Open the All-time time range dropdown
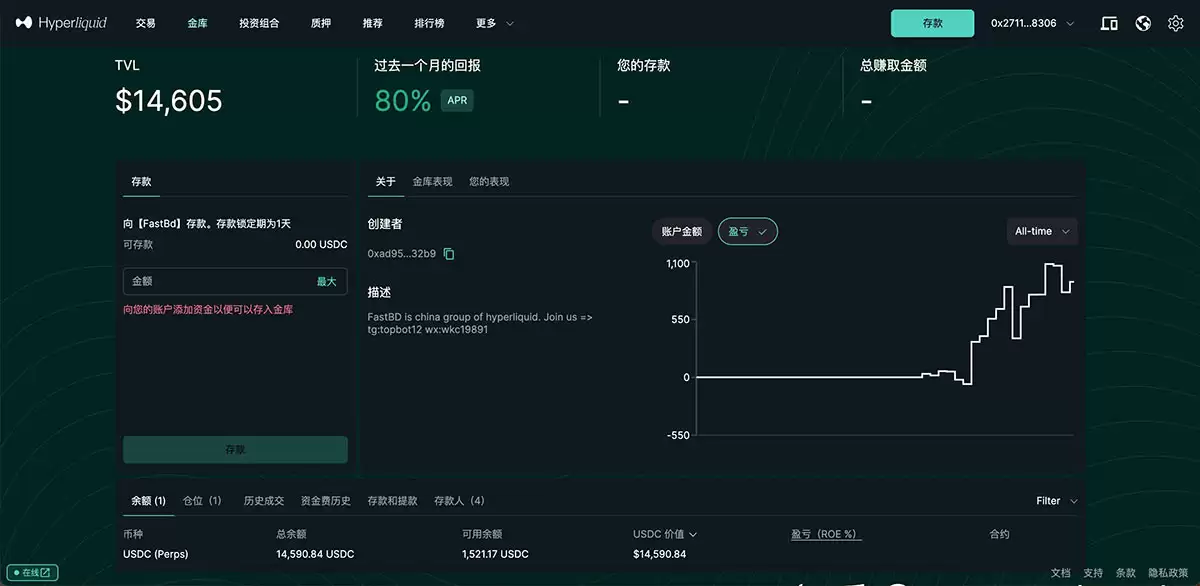 (x=1041, y=231)
